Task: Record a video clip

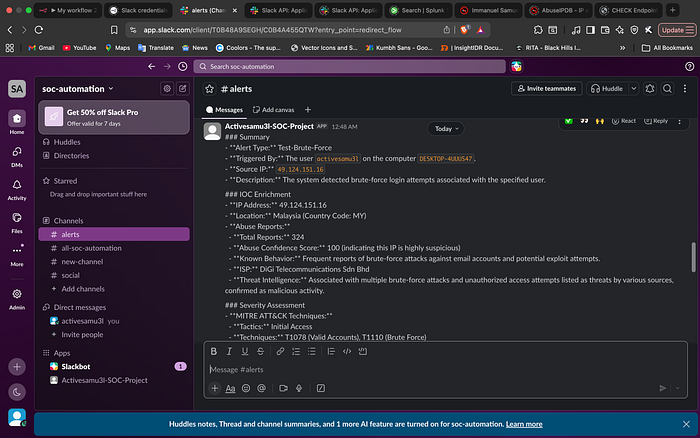Action: click(x=283, y=388)
